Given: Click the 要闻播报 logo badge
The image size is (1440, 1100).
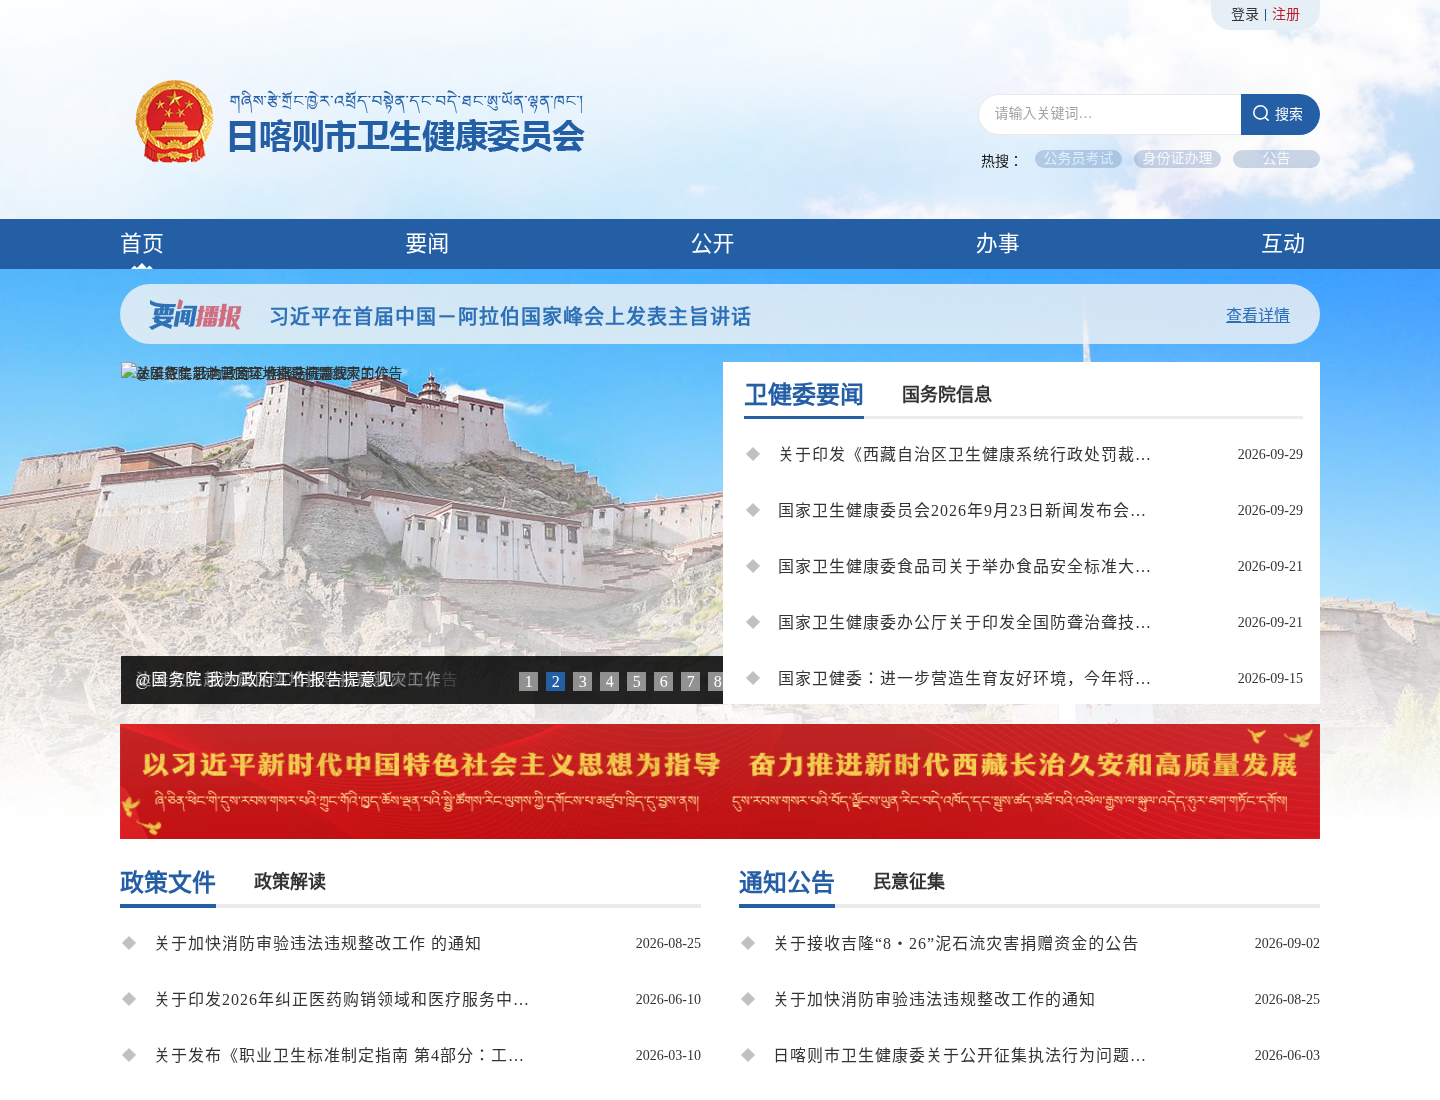Looking at the screenshot, I should click(195, 315).
